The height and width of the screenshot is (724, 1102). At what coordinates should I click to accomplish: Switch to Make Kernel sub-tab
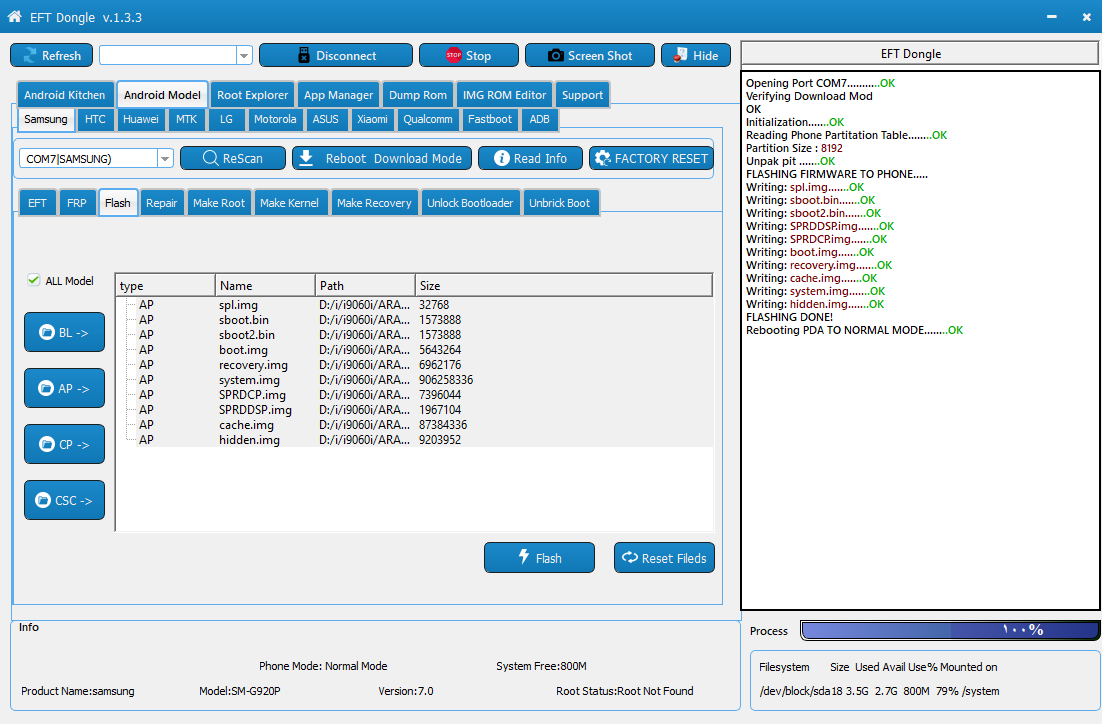pos(290,203)
